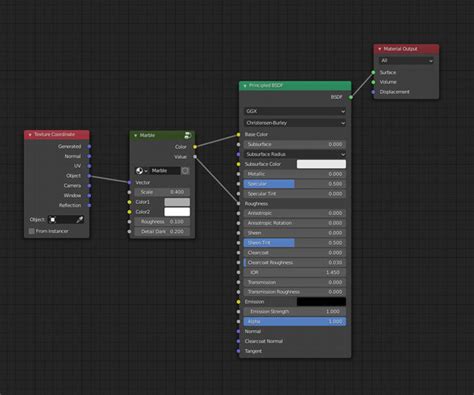This screenshot has width=474, height=395.
Task: Click the Marble Color output socket
Action: coord(195,147)
